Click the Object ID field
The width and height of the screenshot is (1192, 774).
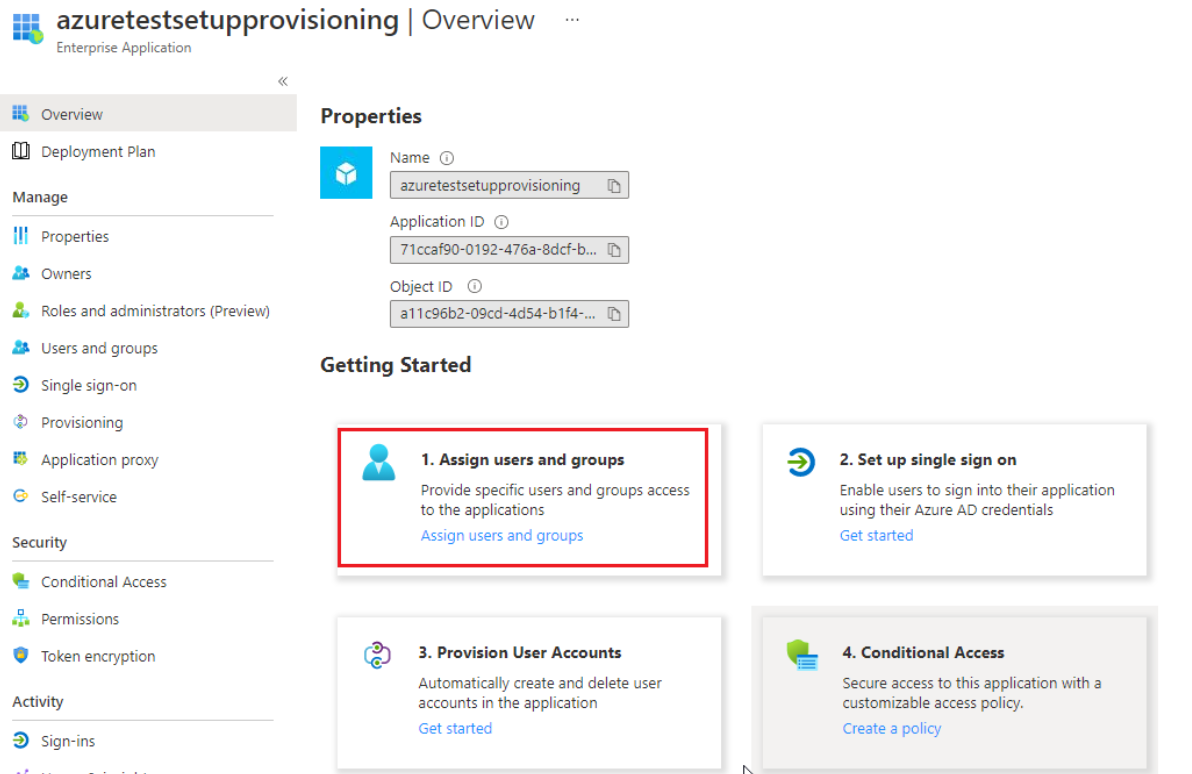click(509, 313)
